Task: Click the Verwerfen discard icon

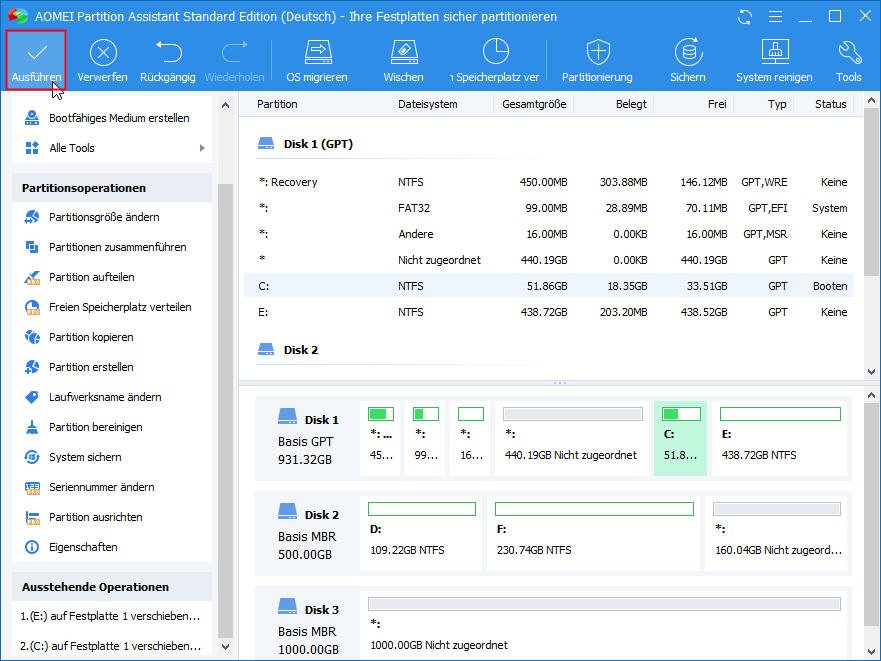Action: [x=102, y=52]
